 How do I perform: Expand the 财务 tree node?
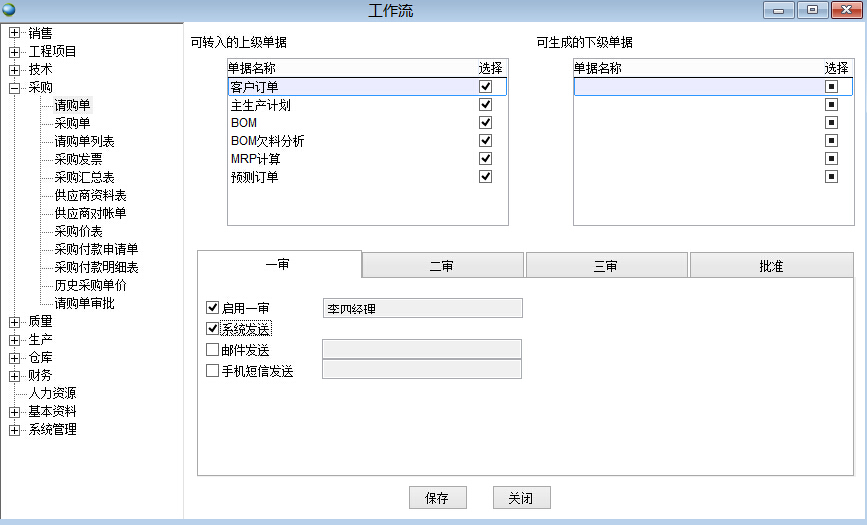[x=15, y=376]
